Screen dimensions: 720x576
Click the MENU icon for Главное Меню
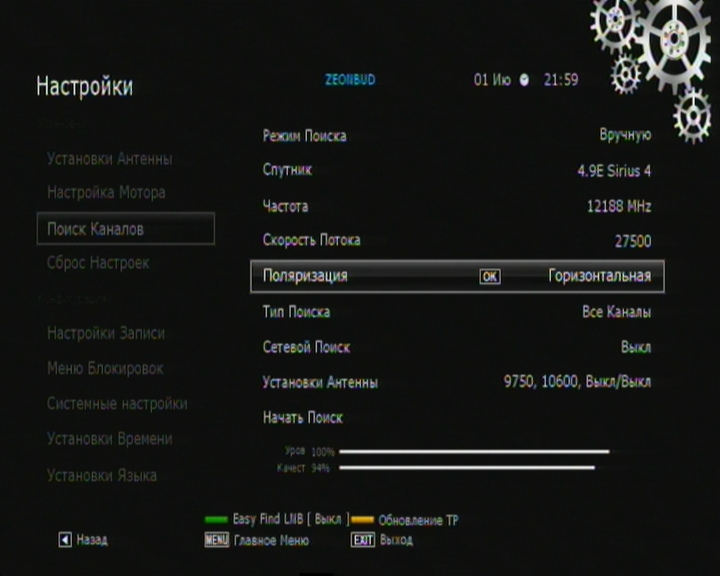[216, 540]
